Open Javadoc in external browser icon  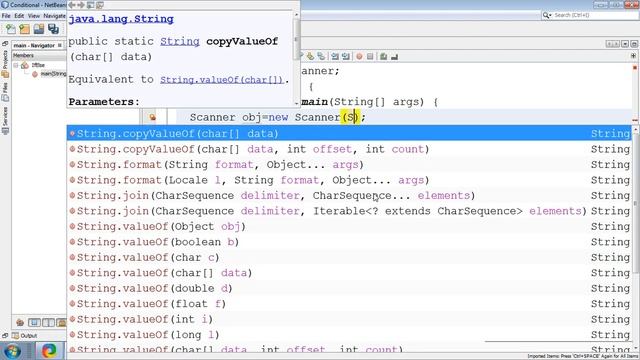(x=90, y=5)
